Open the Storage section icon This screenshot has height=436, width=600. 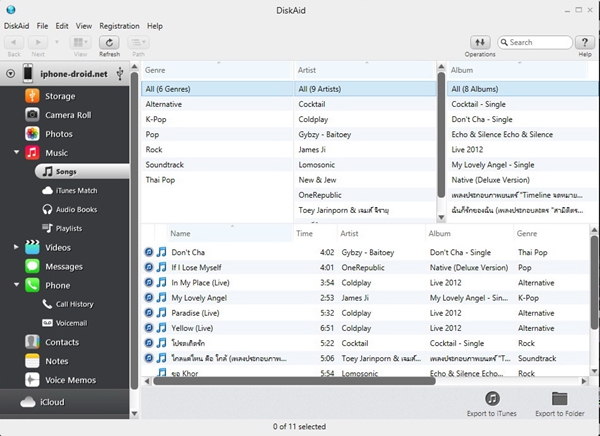coord(32,96)
